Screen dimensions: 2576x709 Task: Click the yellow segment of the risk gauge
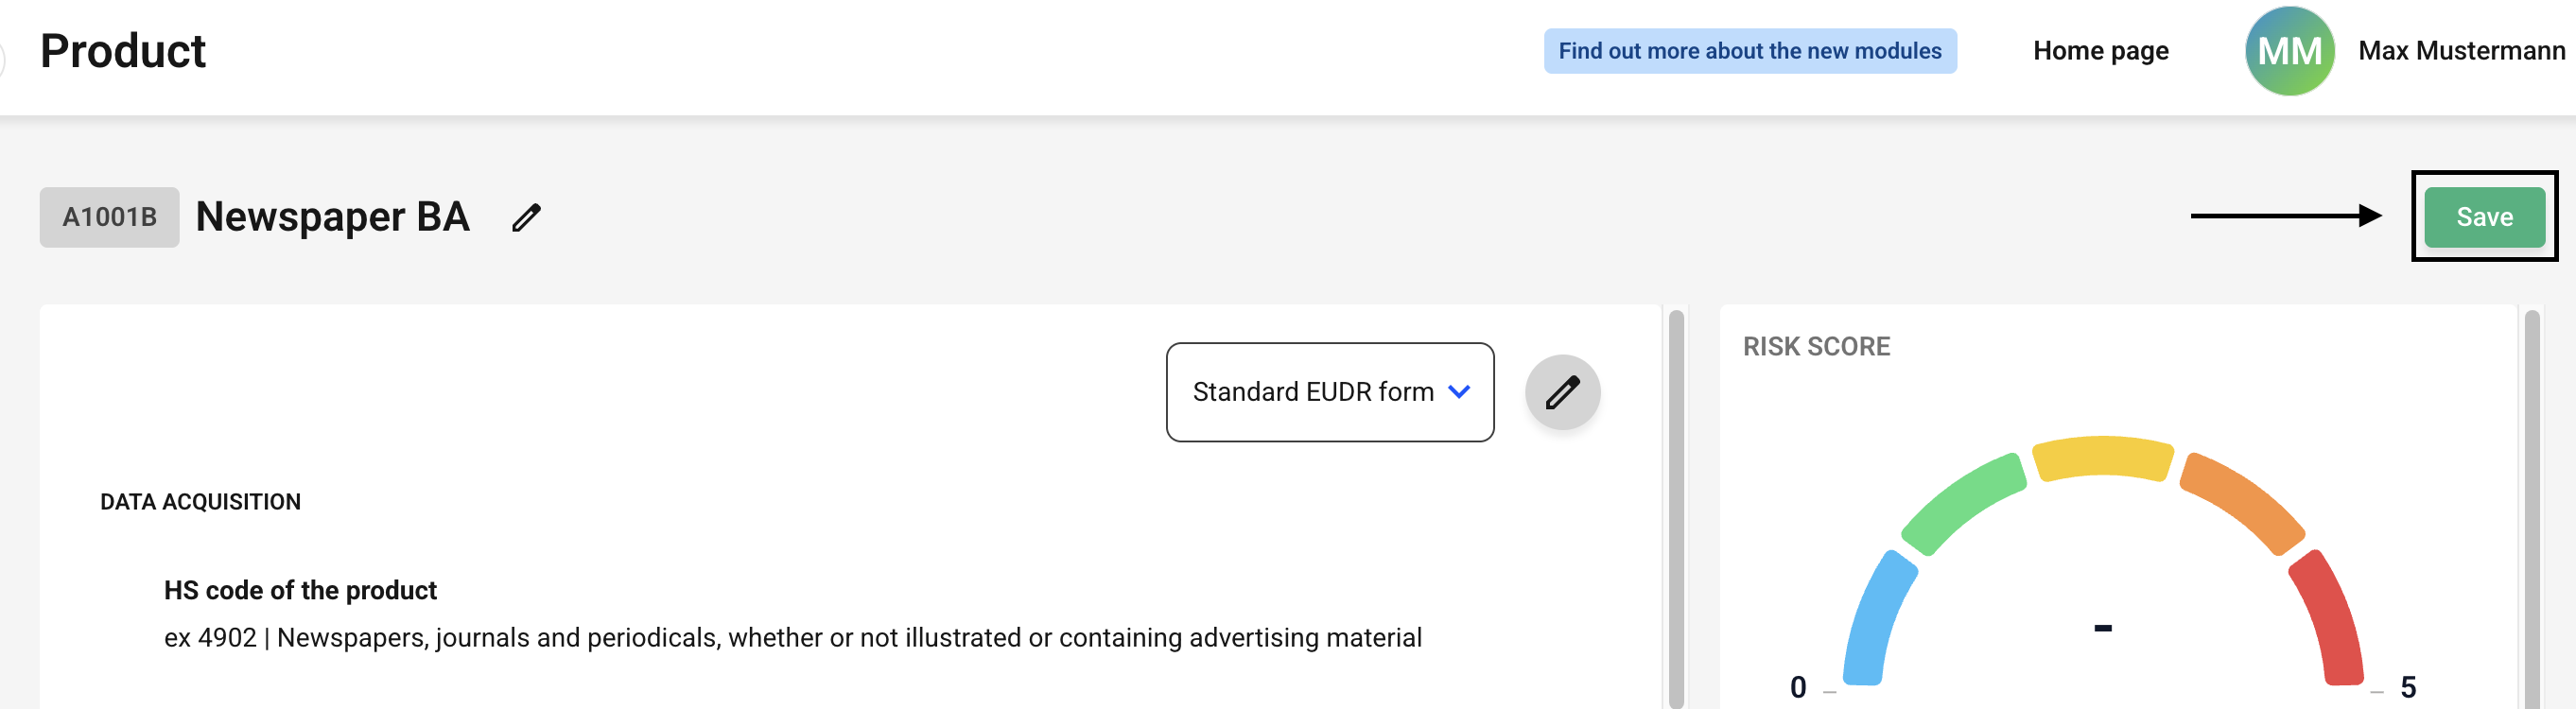point(2103,458)
